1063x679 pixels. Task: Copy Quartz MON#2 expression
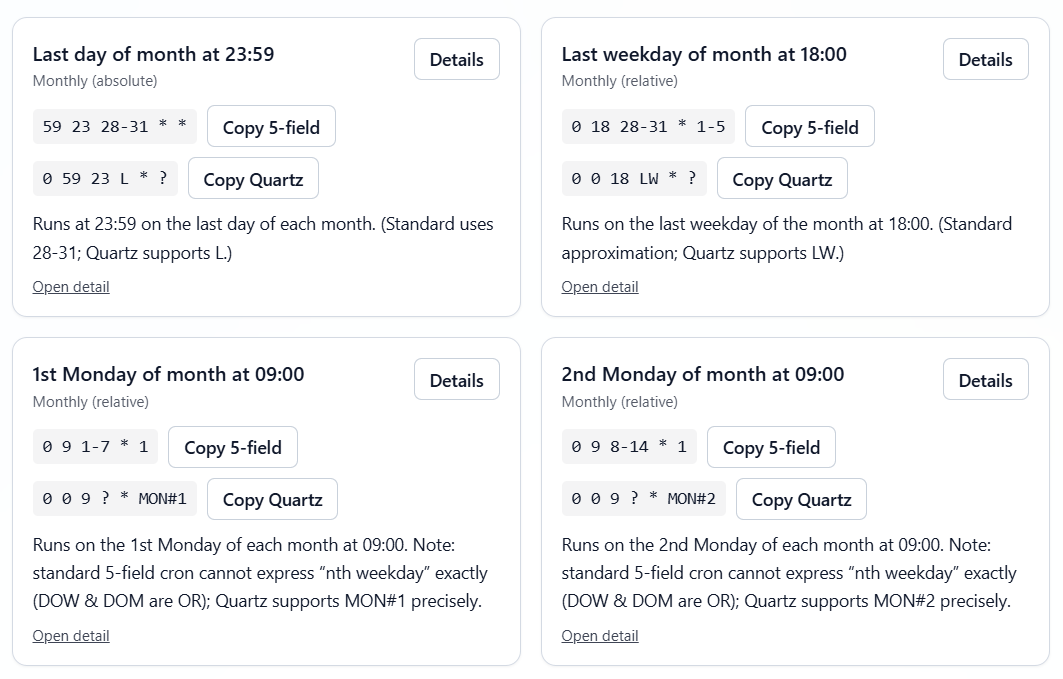(x=801, y=499)
